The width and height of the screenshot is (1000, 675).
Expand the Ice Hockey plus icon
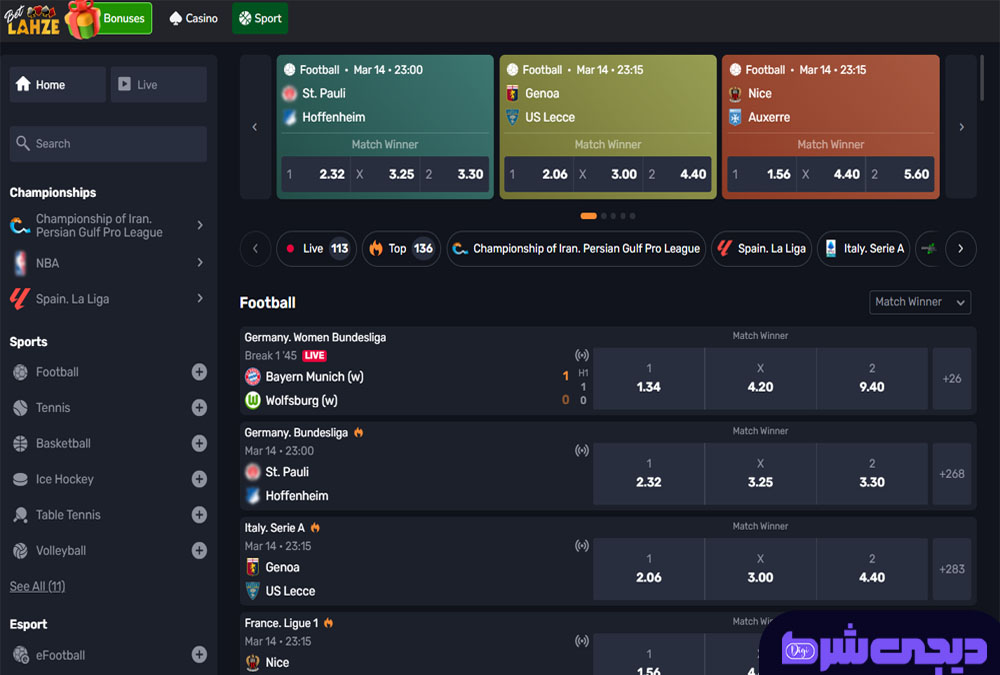pos(199,479)
